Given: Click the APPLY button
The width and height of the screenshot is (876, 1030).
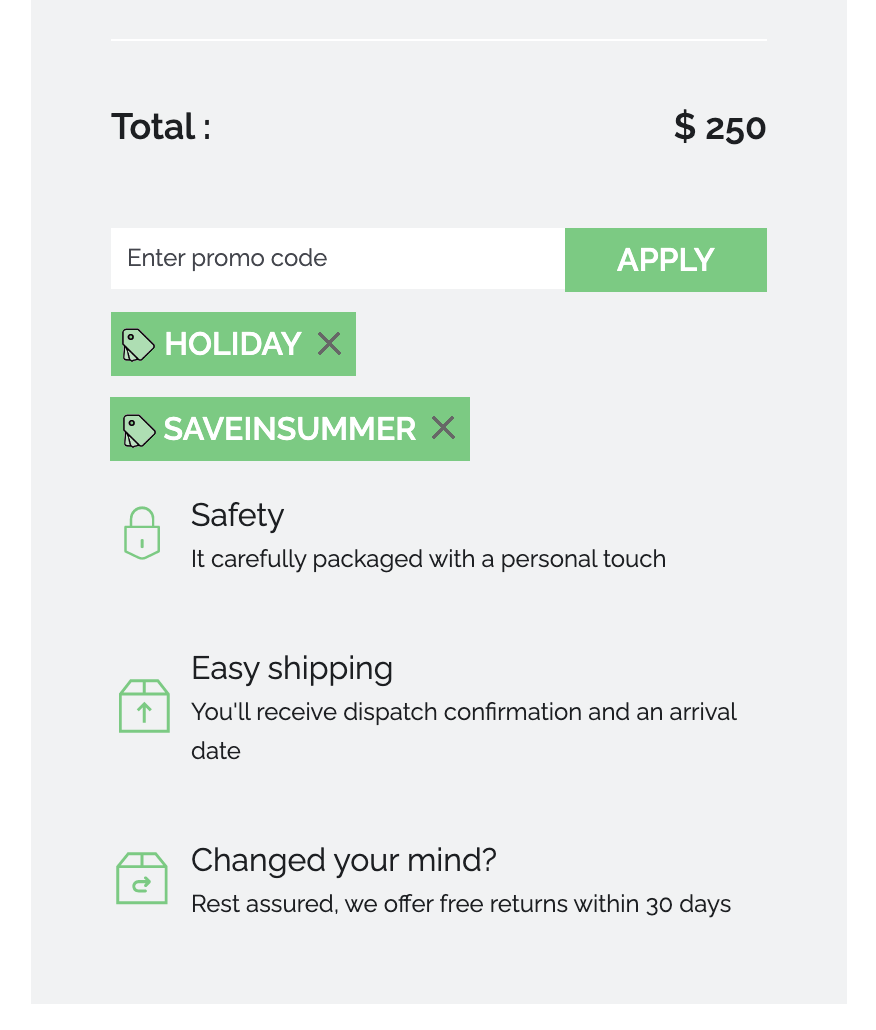Looking at the screenshot, I should 665,259.
